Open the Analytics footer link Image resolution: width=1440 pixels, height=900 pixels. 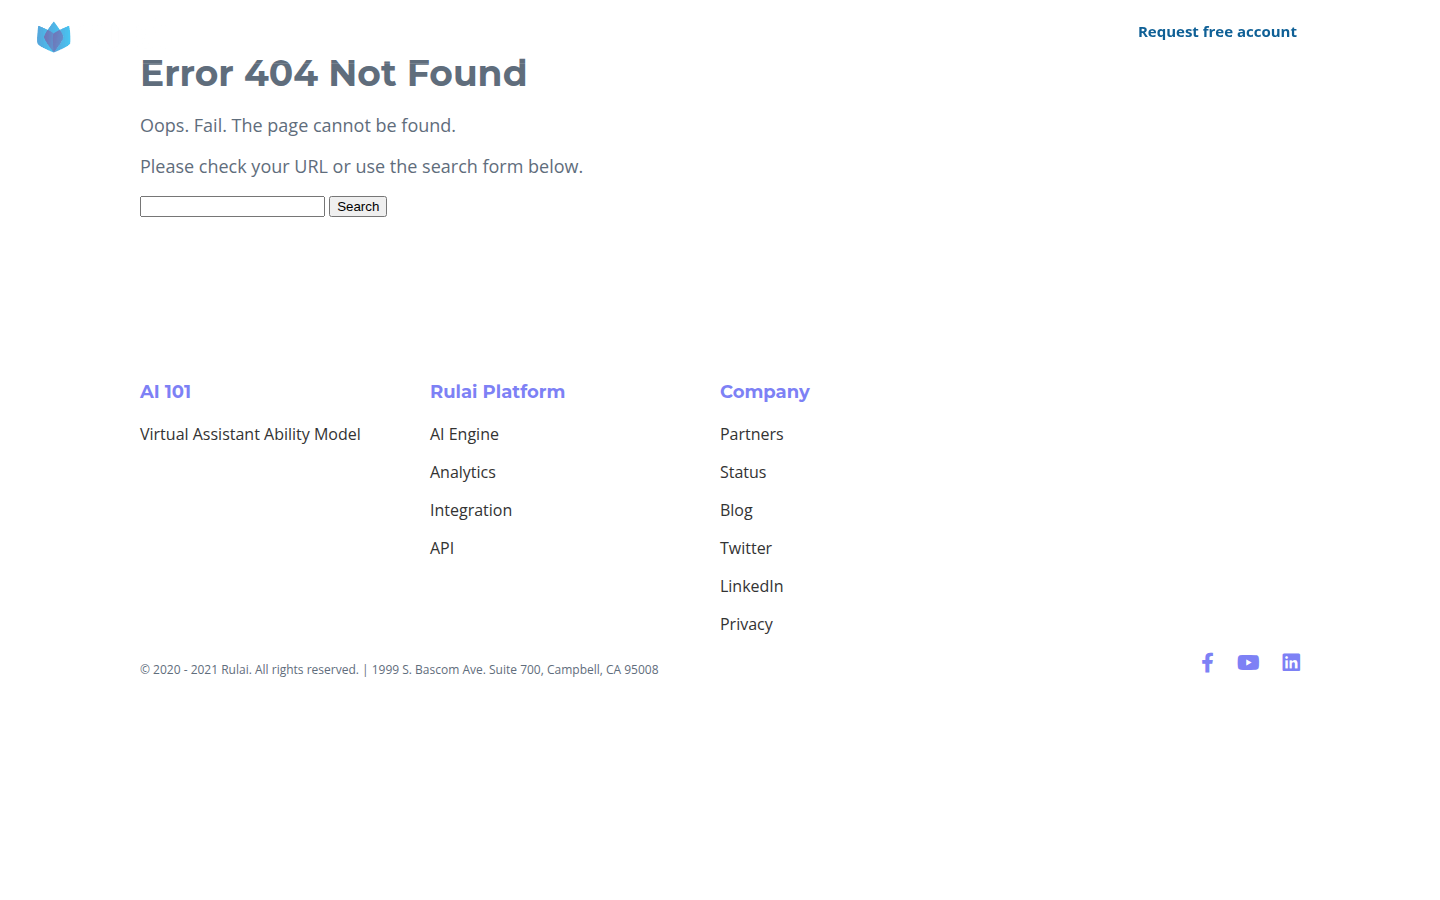tap(463, 472)
